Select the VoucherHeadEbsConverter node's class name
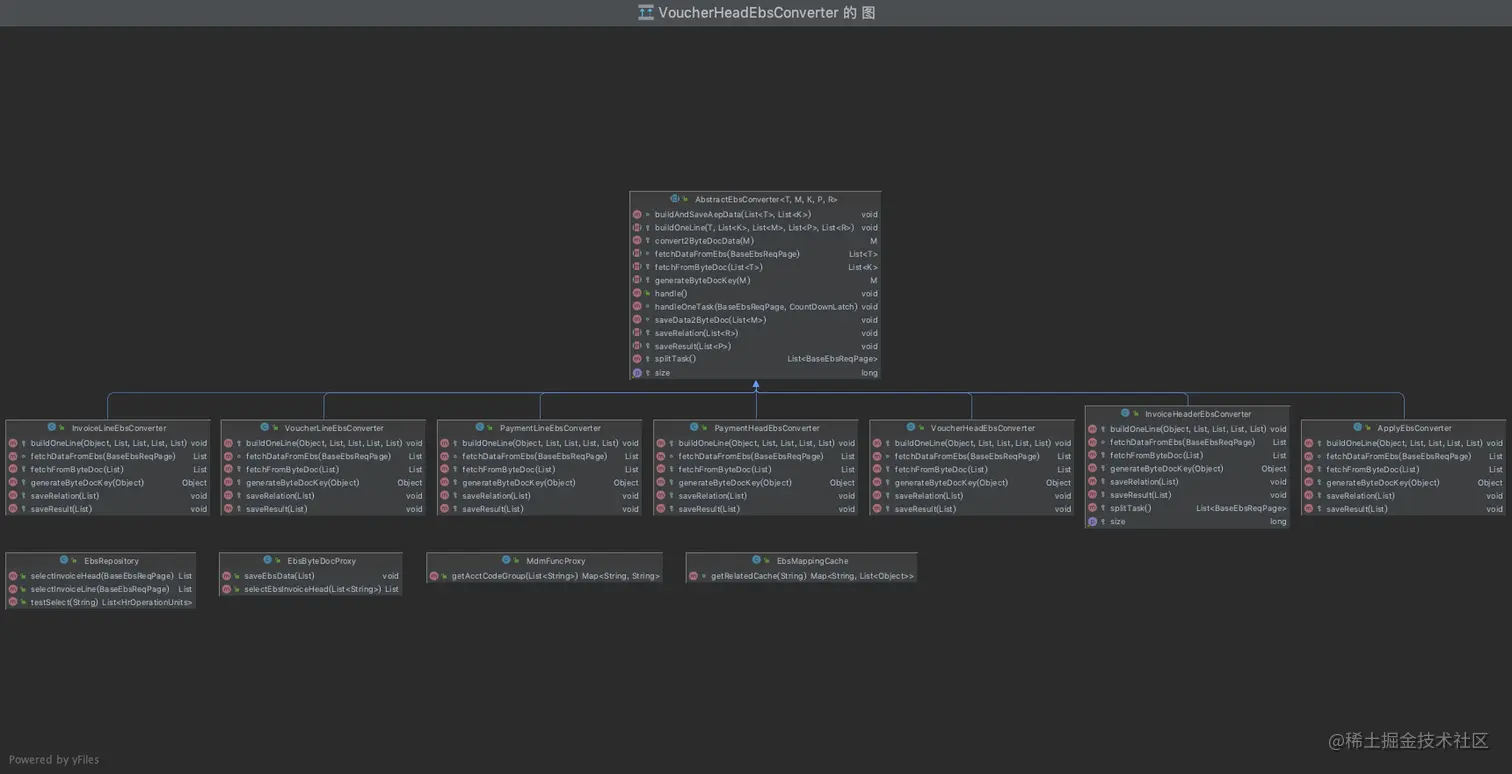The width and height of the screenshot is (1512, 774). pyautogui.click(x=983, y=428)
